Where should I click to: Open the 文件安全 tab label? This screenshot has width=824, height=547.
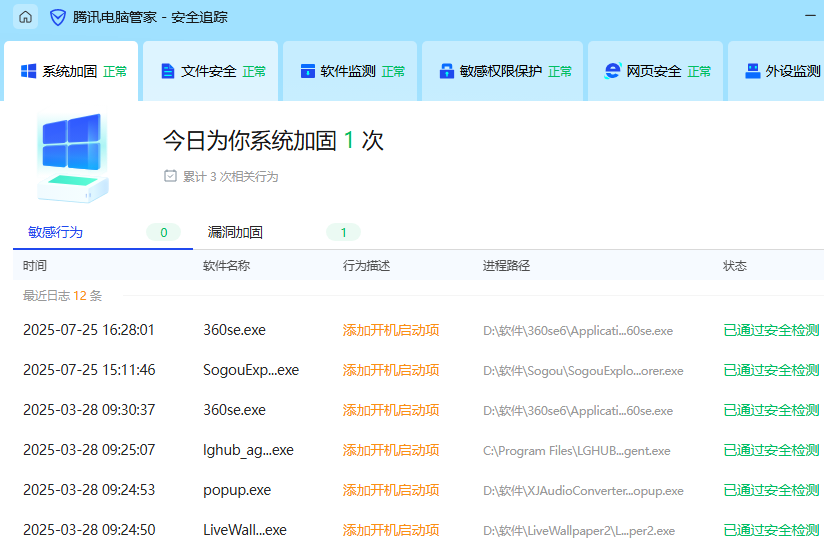coord(209,71)
